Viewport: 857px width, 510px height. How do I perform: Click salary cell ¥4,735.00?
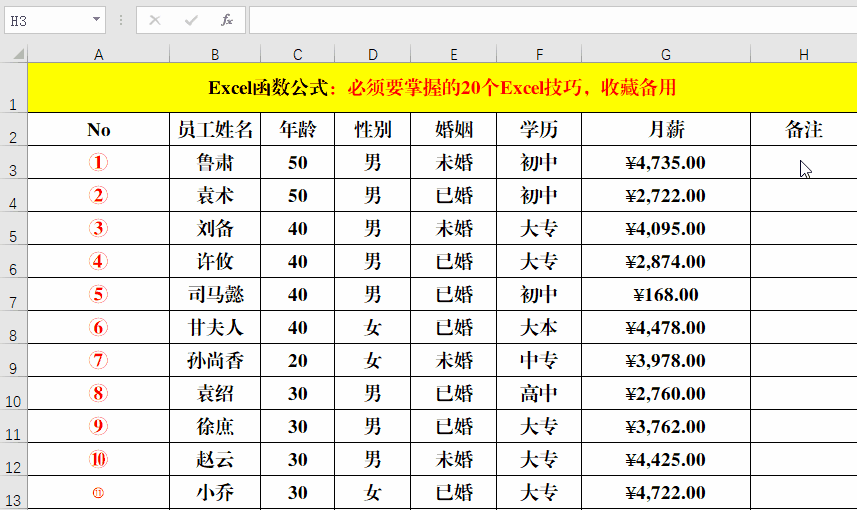[x=666, y=162]
